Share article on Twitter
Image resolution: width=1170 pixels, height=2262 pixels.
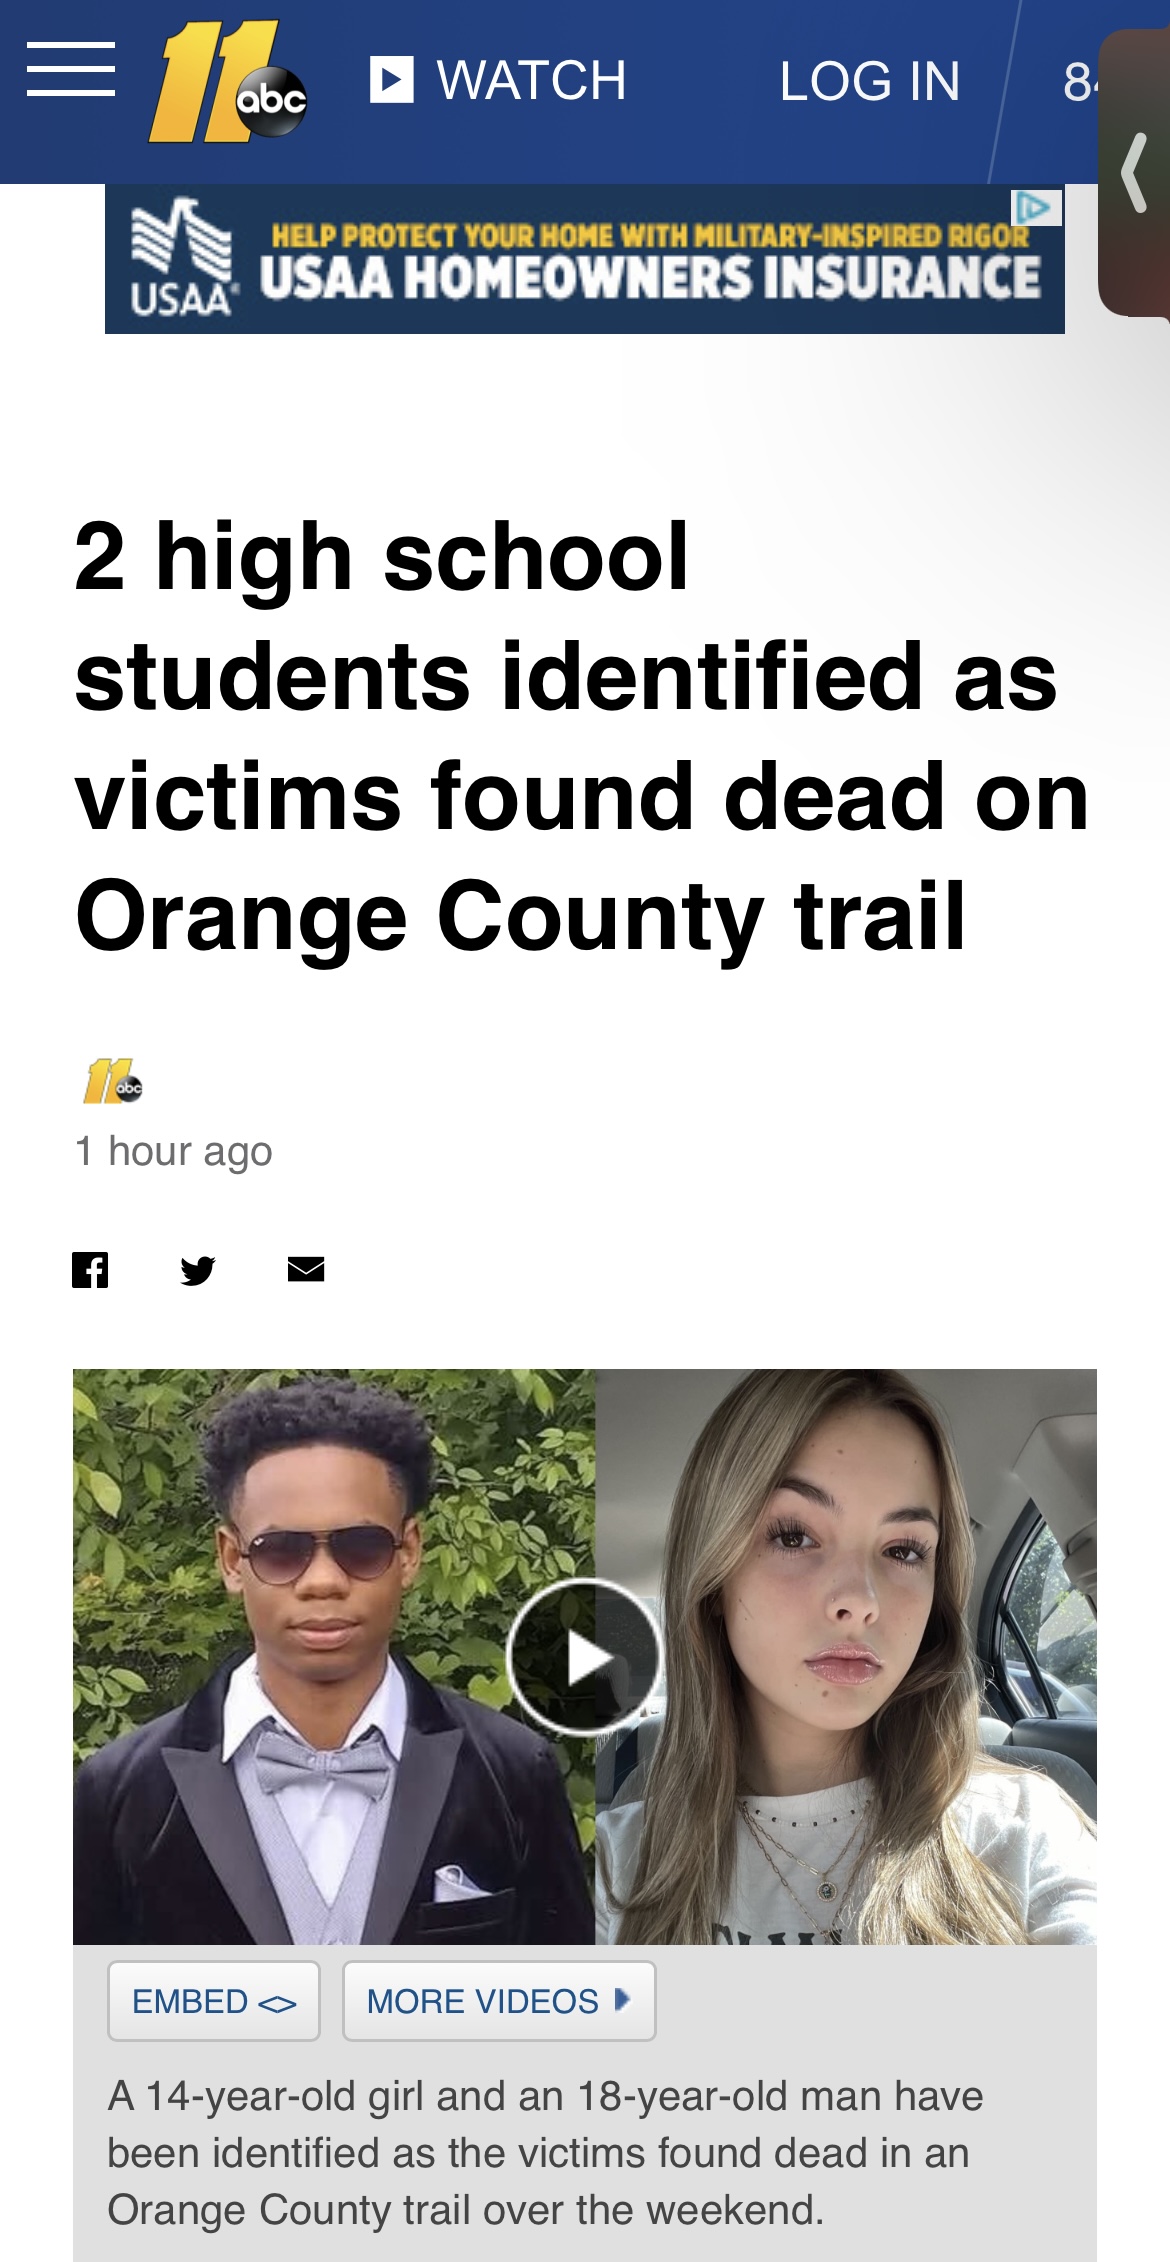198,1270
